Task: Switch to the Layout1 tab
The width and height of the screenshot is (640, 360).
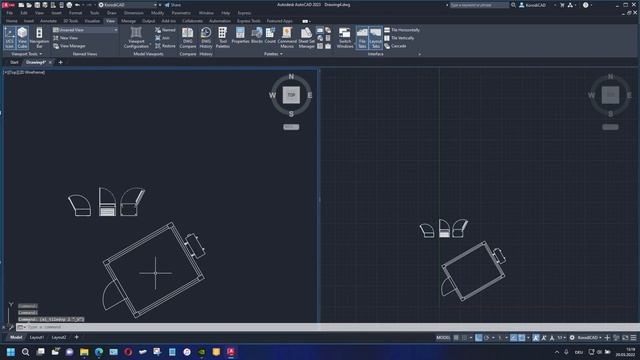Action: tap(37, 337)
